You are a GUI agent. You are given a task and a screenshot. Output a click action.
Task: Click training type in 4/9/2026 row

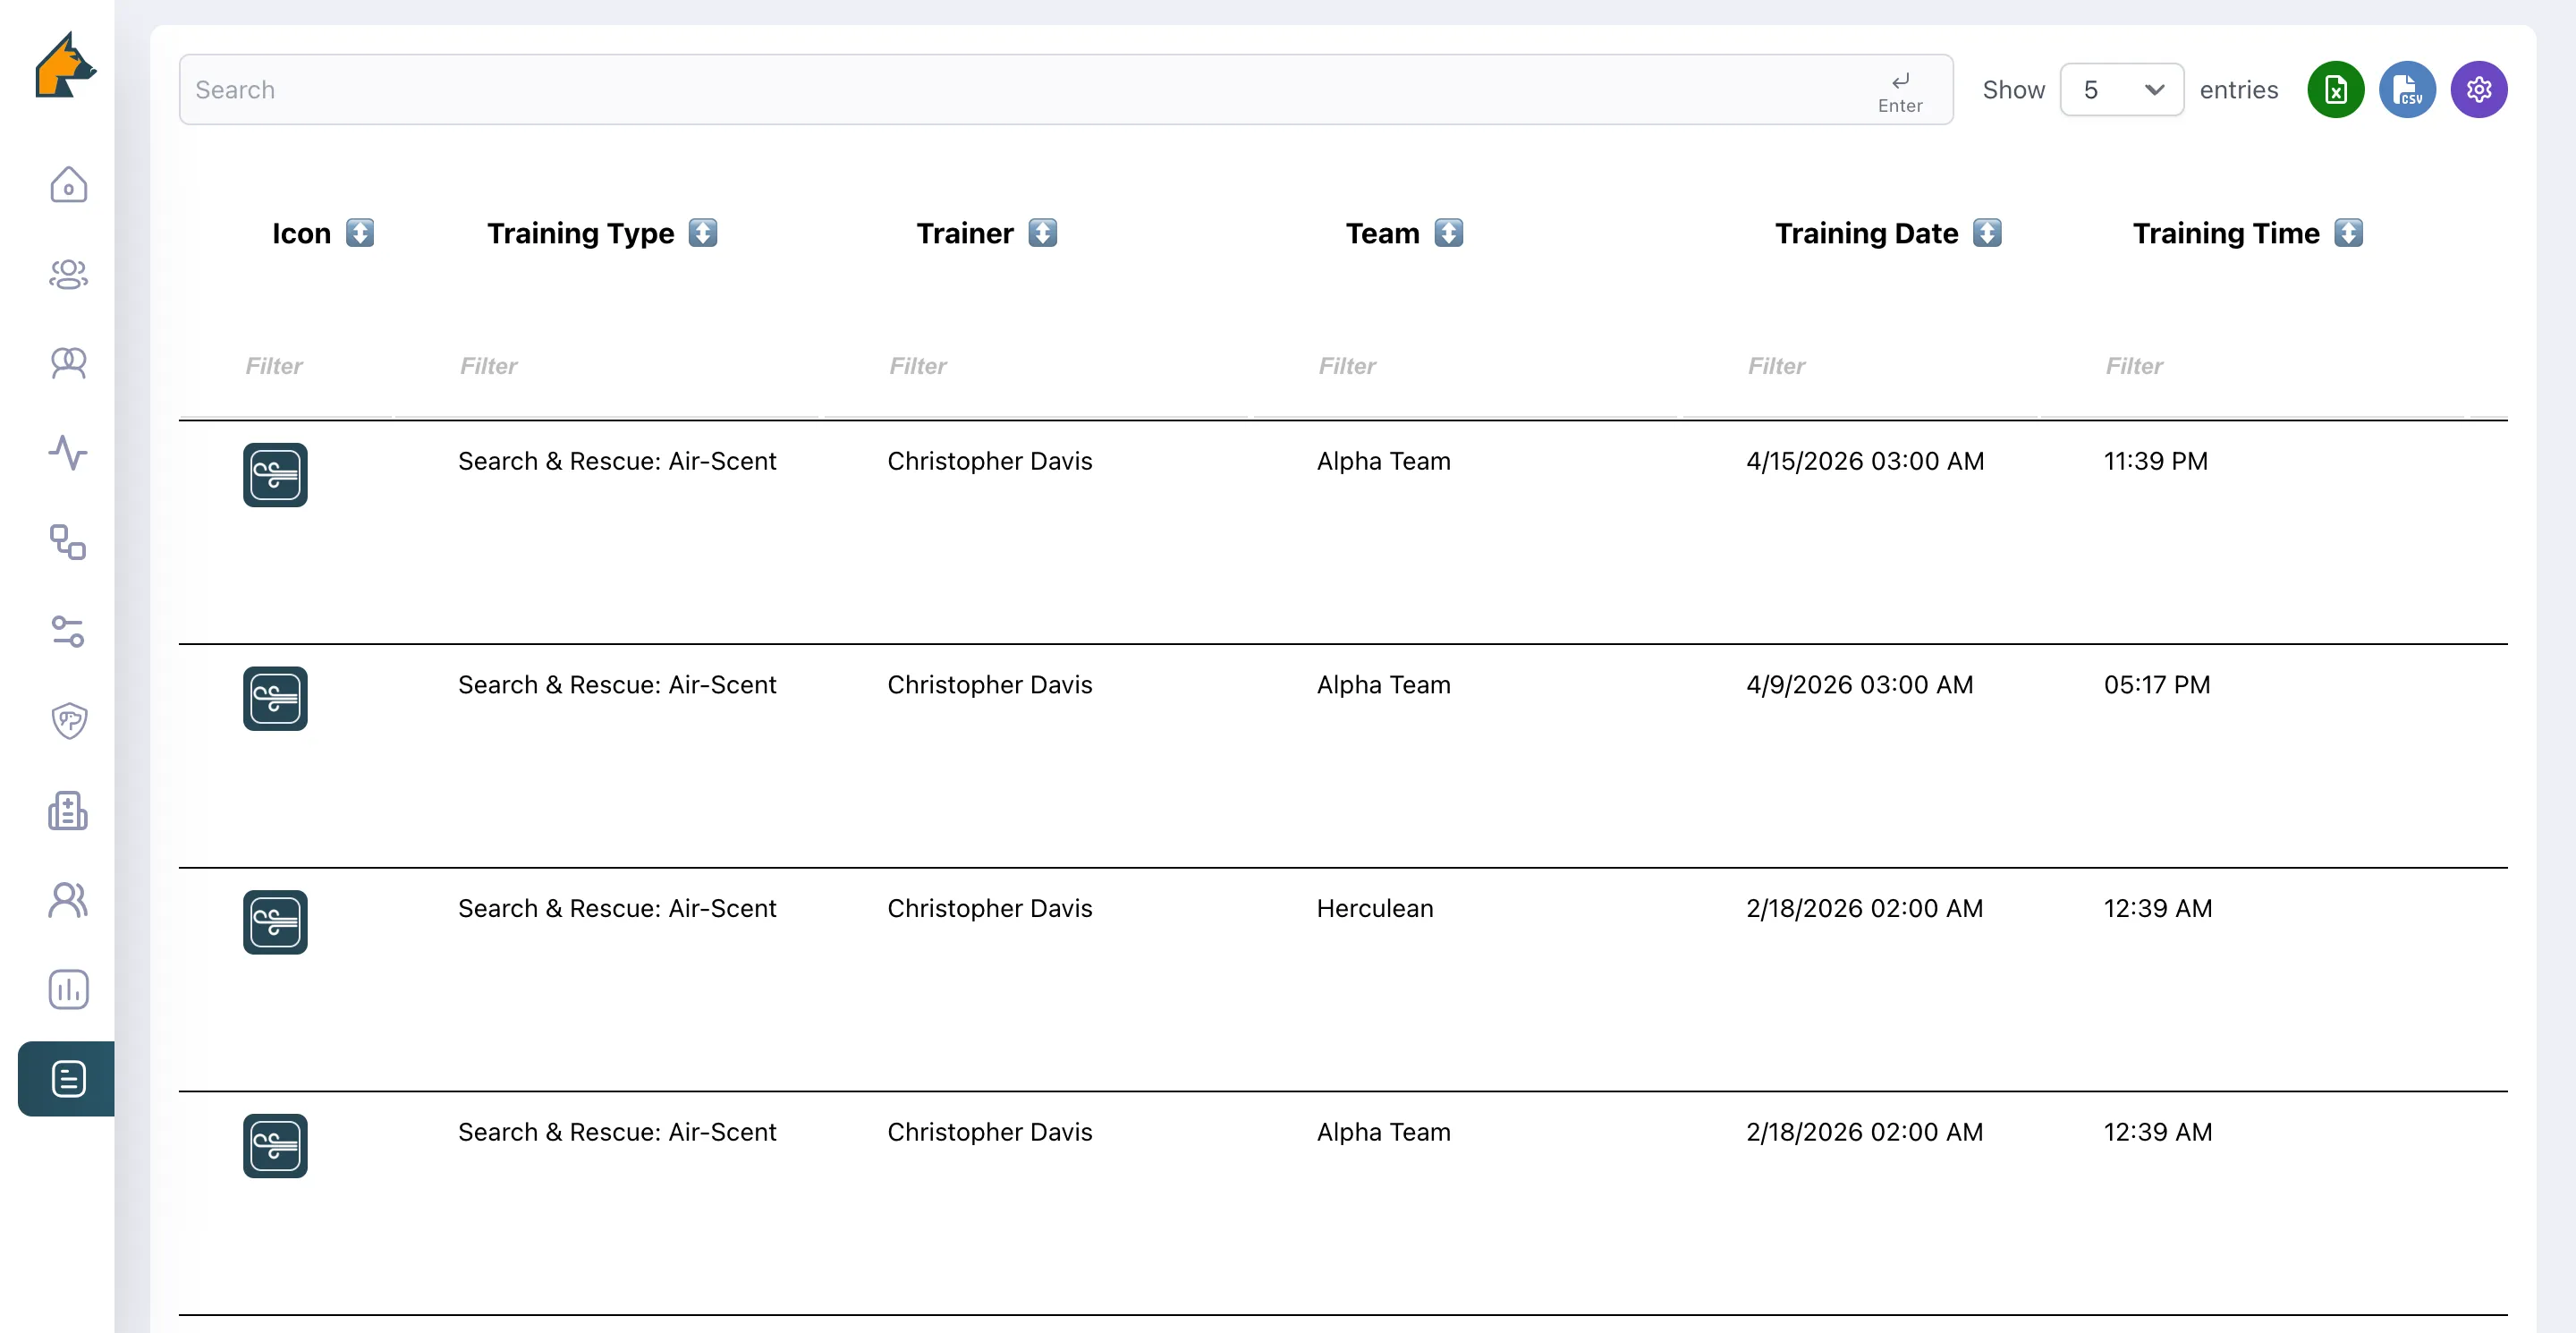tap(617, 685)
